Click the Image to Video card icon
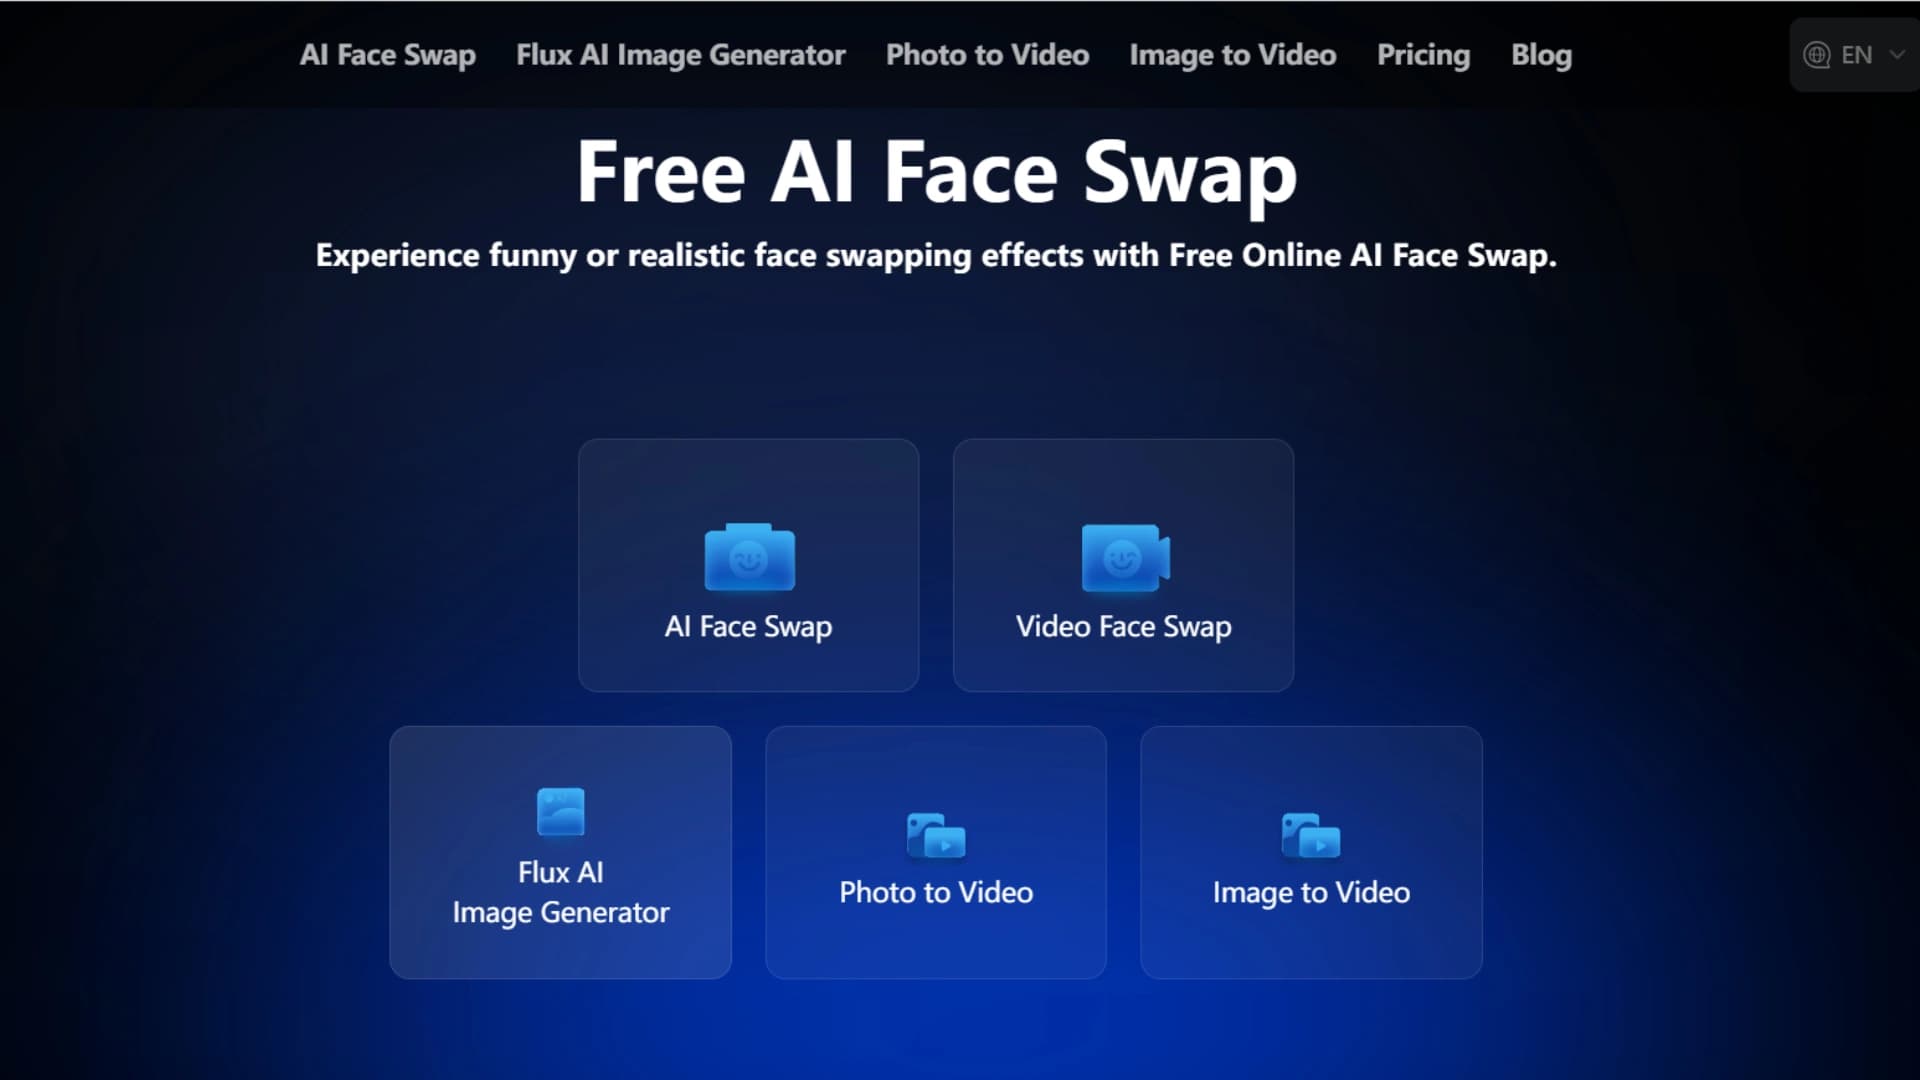Screen dimensions: 1920x1080 pyautogui.click(x=1311, y=835)
